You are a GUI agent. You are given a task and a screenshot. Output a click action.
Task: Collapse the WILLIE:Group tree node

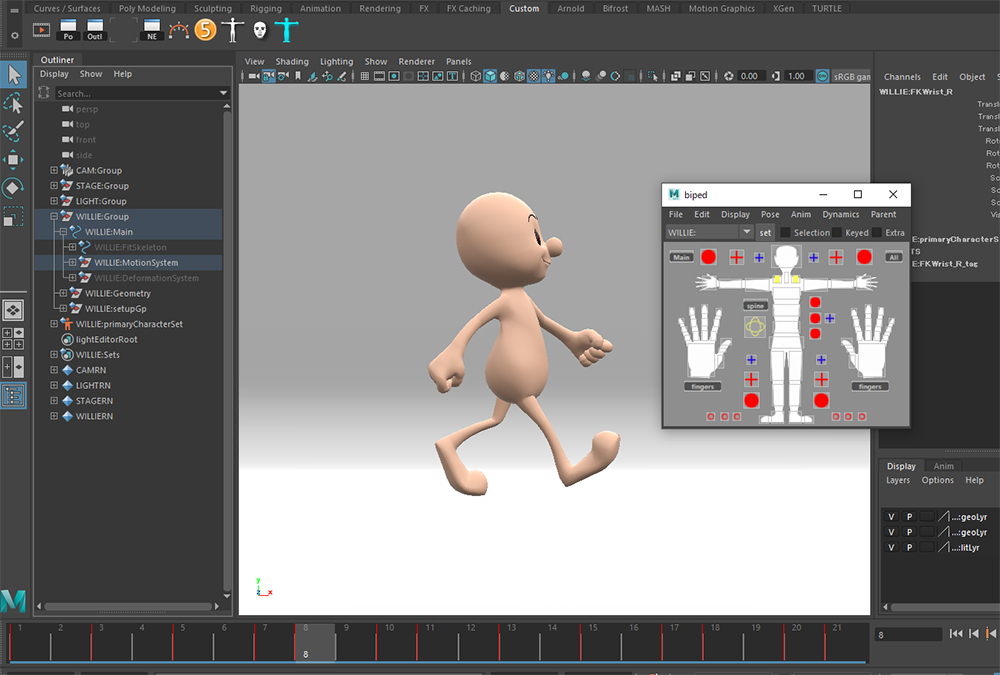point(54,217)
